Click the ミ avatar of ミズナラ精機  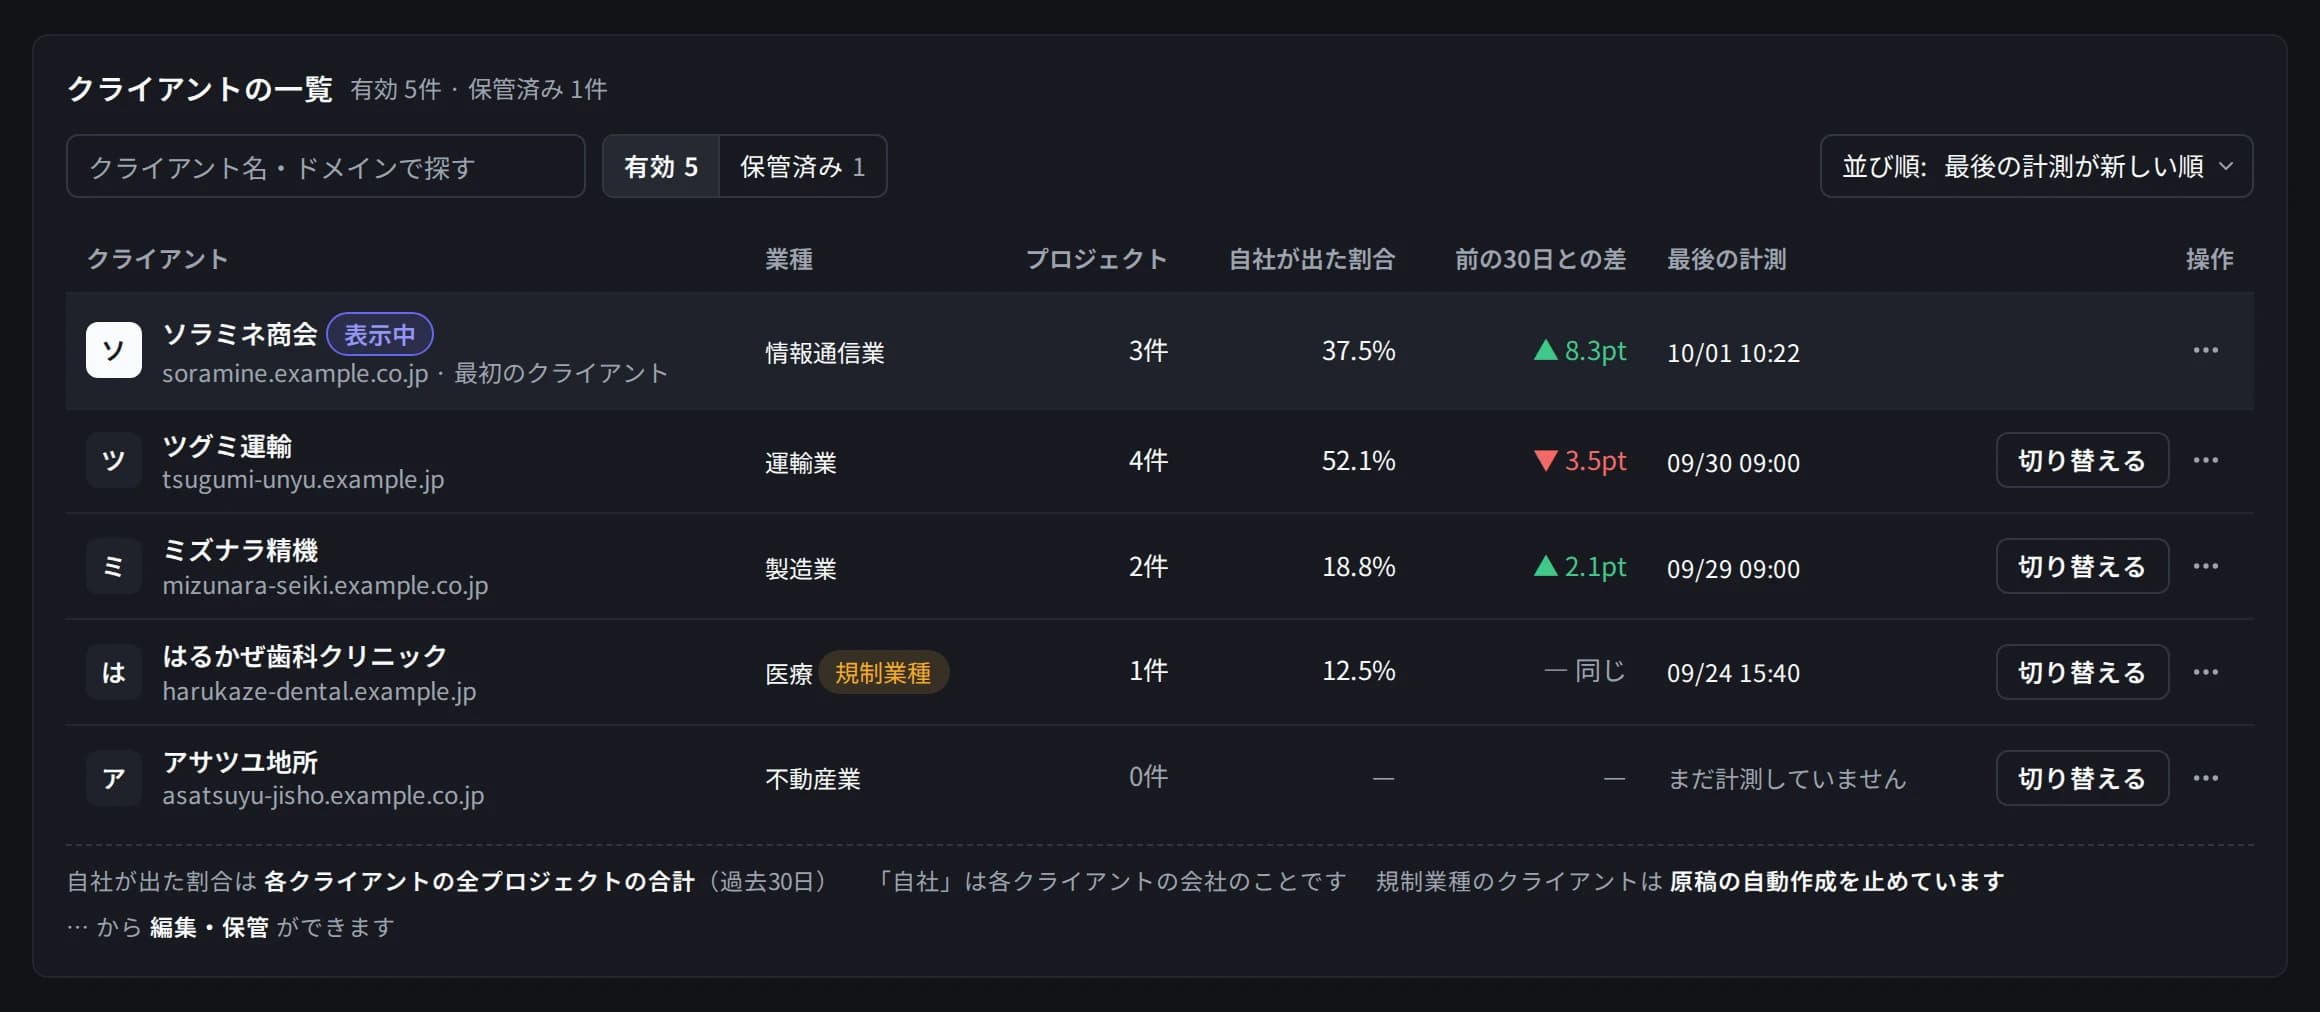pos(114,566)
